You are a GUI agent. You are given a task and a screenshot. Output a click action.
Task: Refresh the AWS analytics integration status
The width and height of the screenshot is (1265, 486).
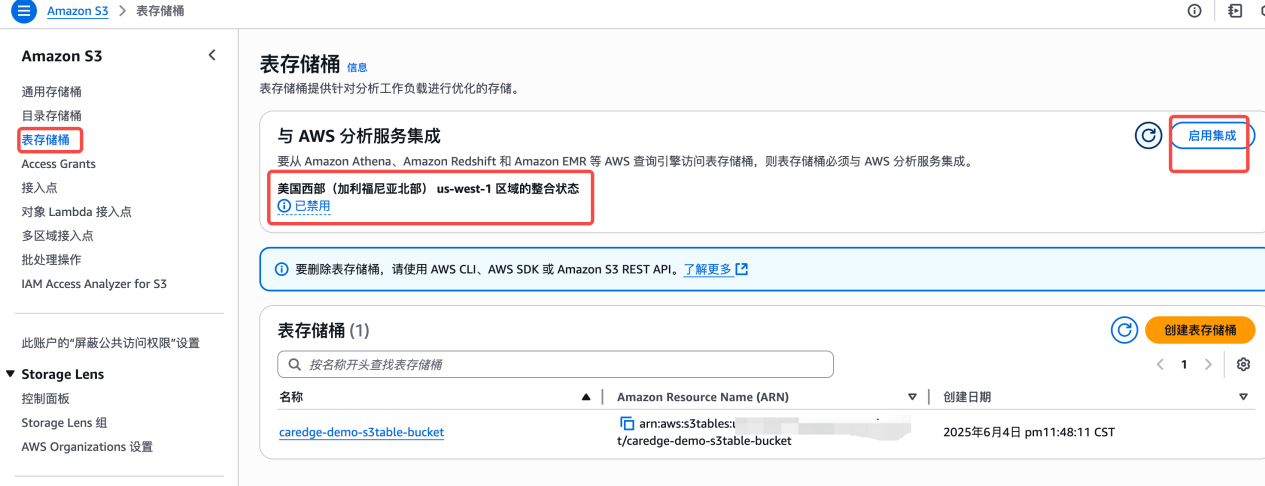[1148, 135]
